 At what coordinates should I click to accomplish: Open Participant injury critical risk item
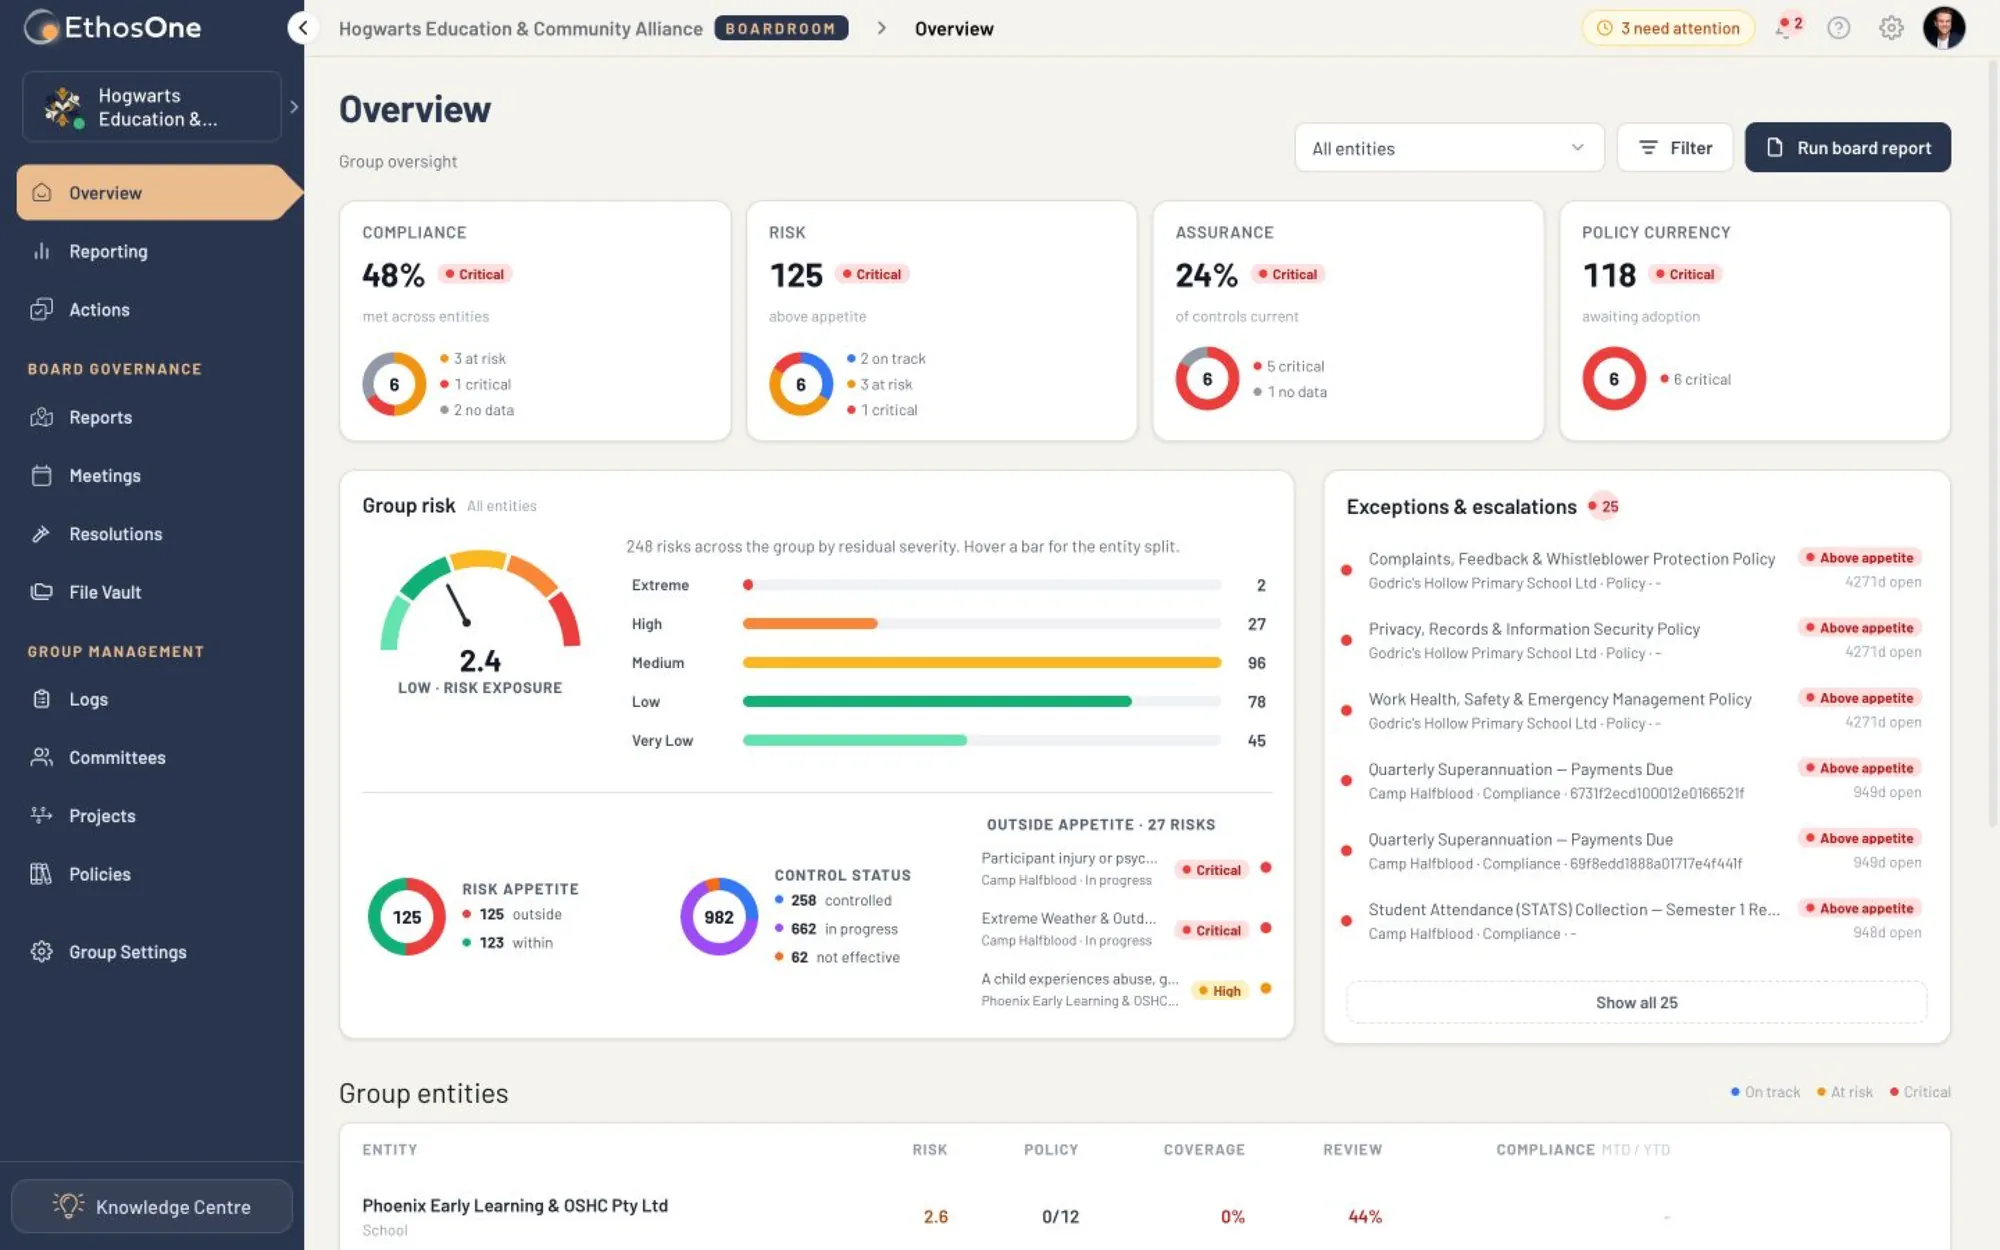[1127, 868]
